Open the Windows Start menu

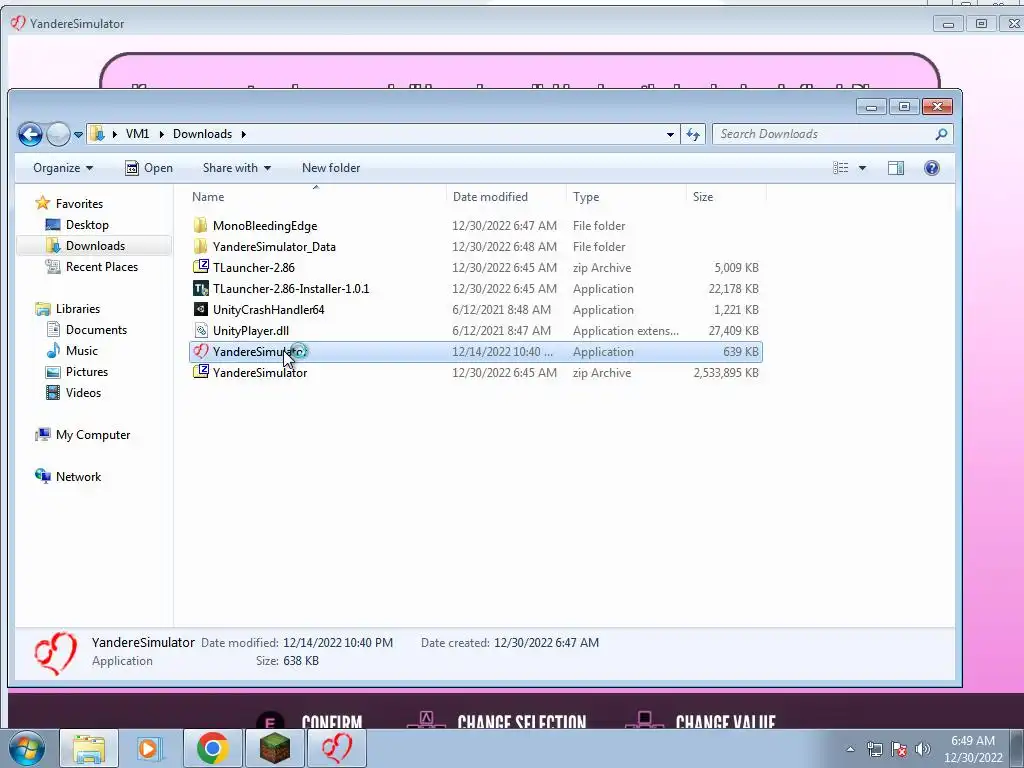coord(26,748)
